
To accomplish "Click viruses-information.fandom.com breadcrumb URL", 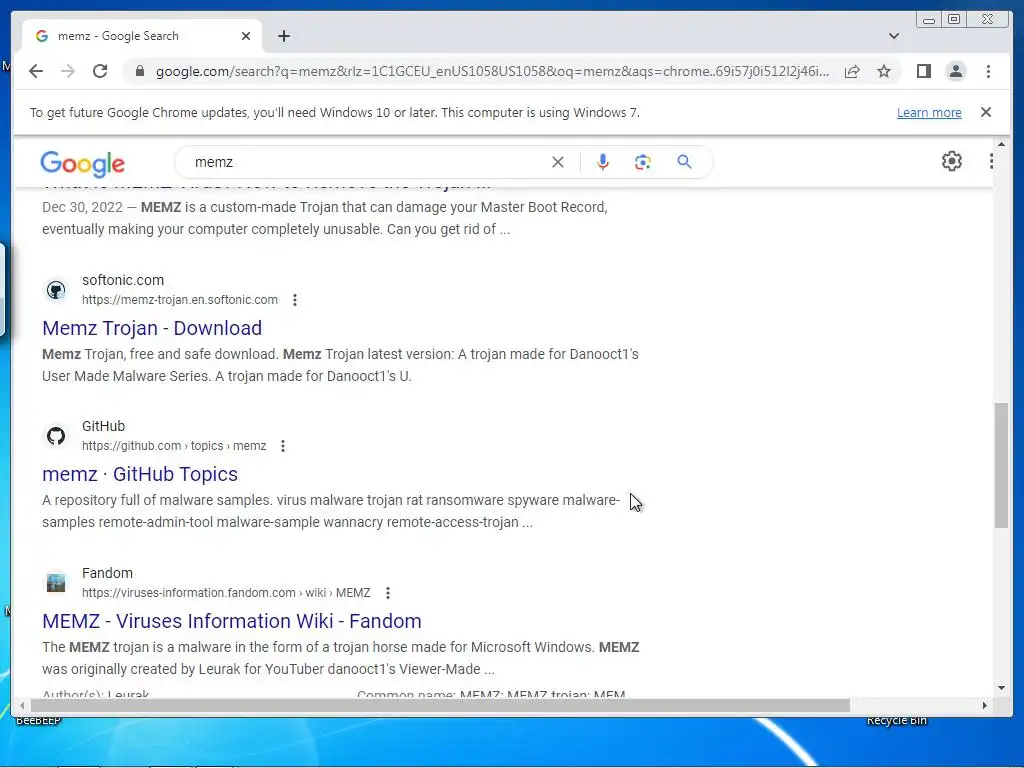I will 226,593.
